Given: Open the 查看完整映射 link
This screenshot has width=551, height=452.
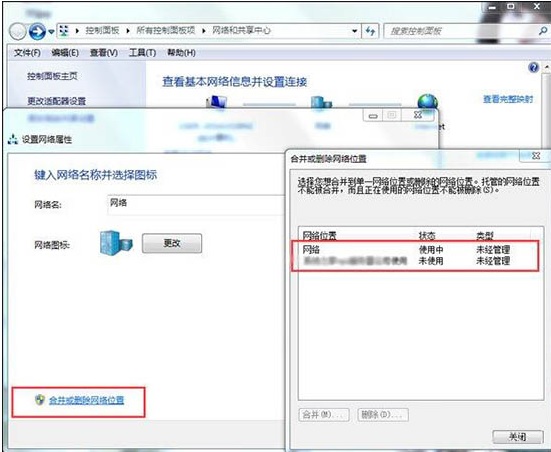Looking at the screenshot, I should [508, 99].
